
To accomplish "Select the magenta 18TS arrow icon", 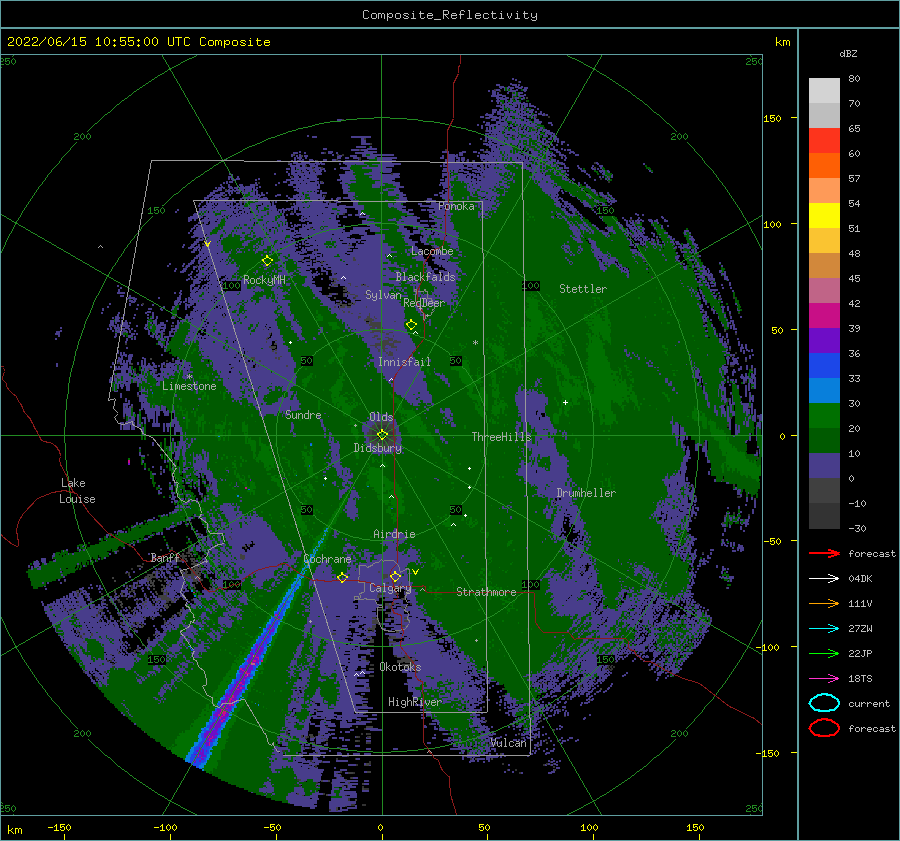I will tap(824, 678).
